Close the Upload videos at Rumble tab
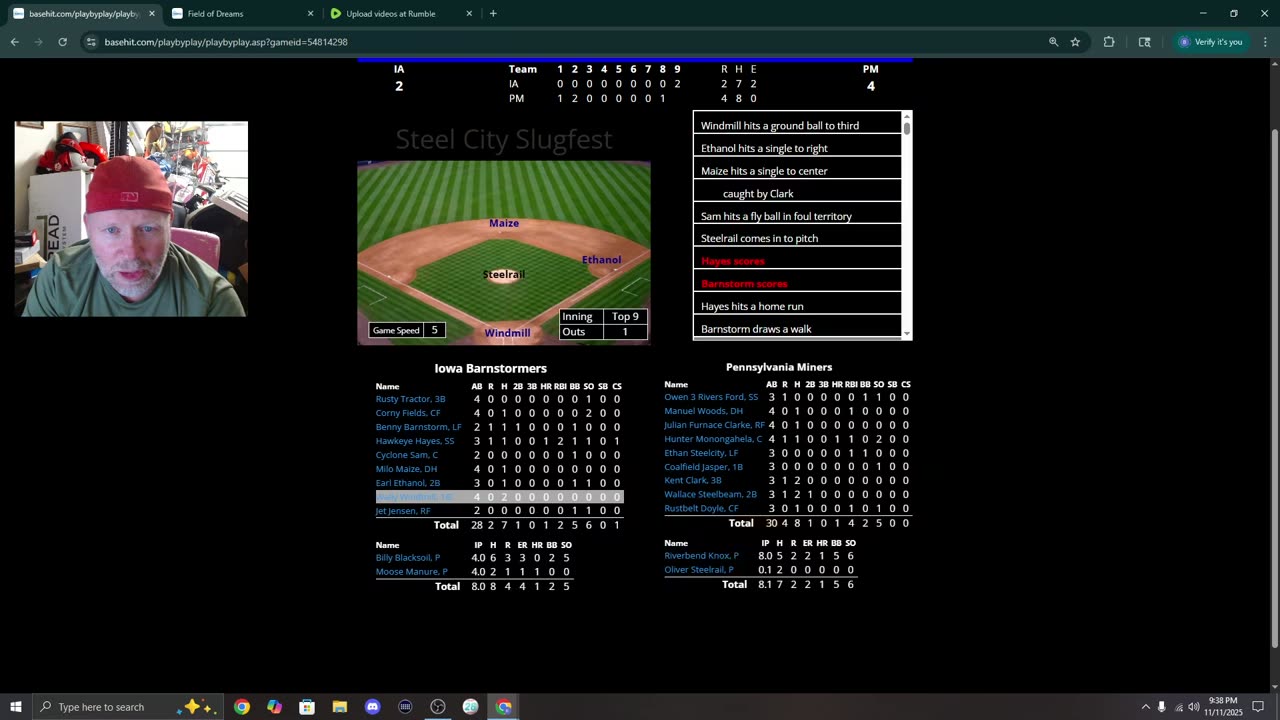Screen dimensions: 1280x720 469,14
